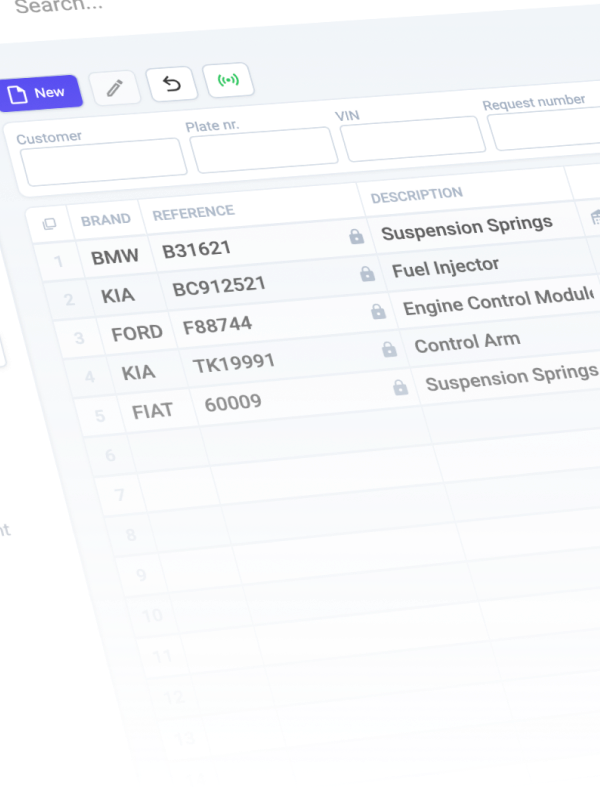
Task: Click the lock icon in the 60009 row
Action: pyautogui.click(x=400, y=387)
